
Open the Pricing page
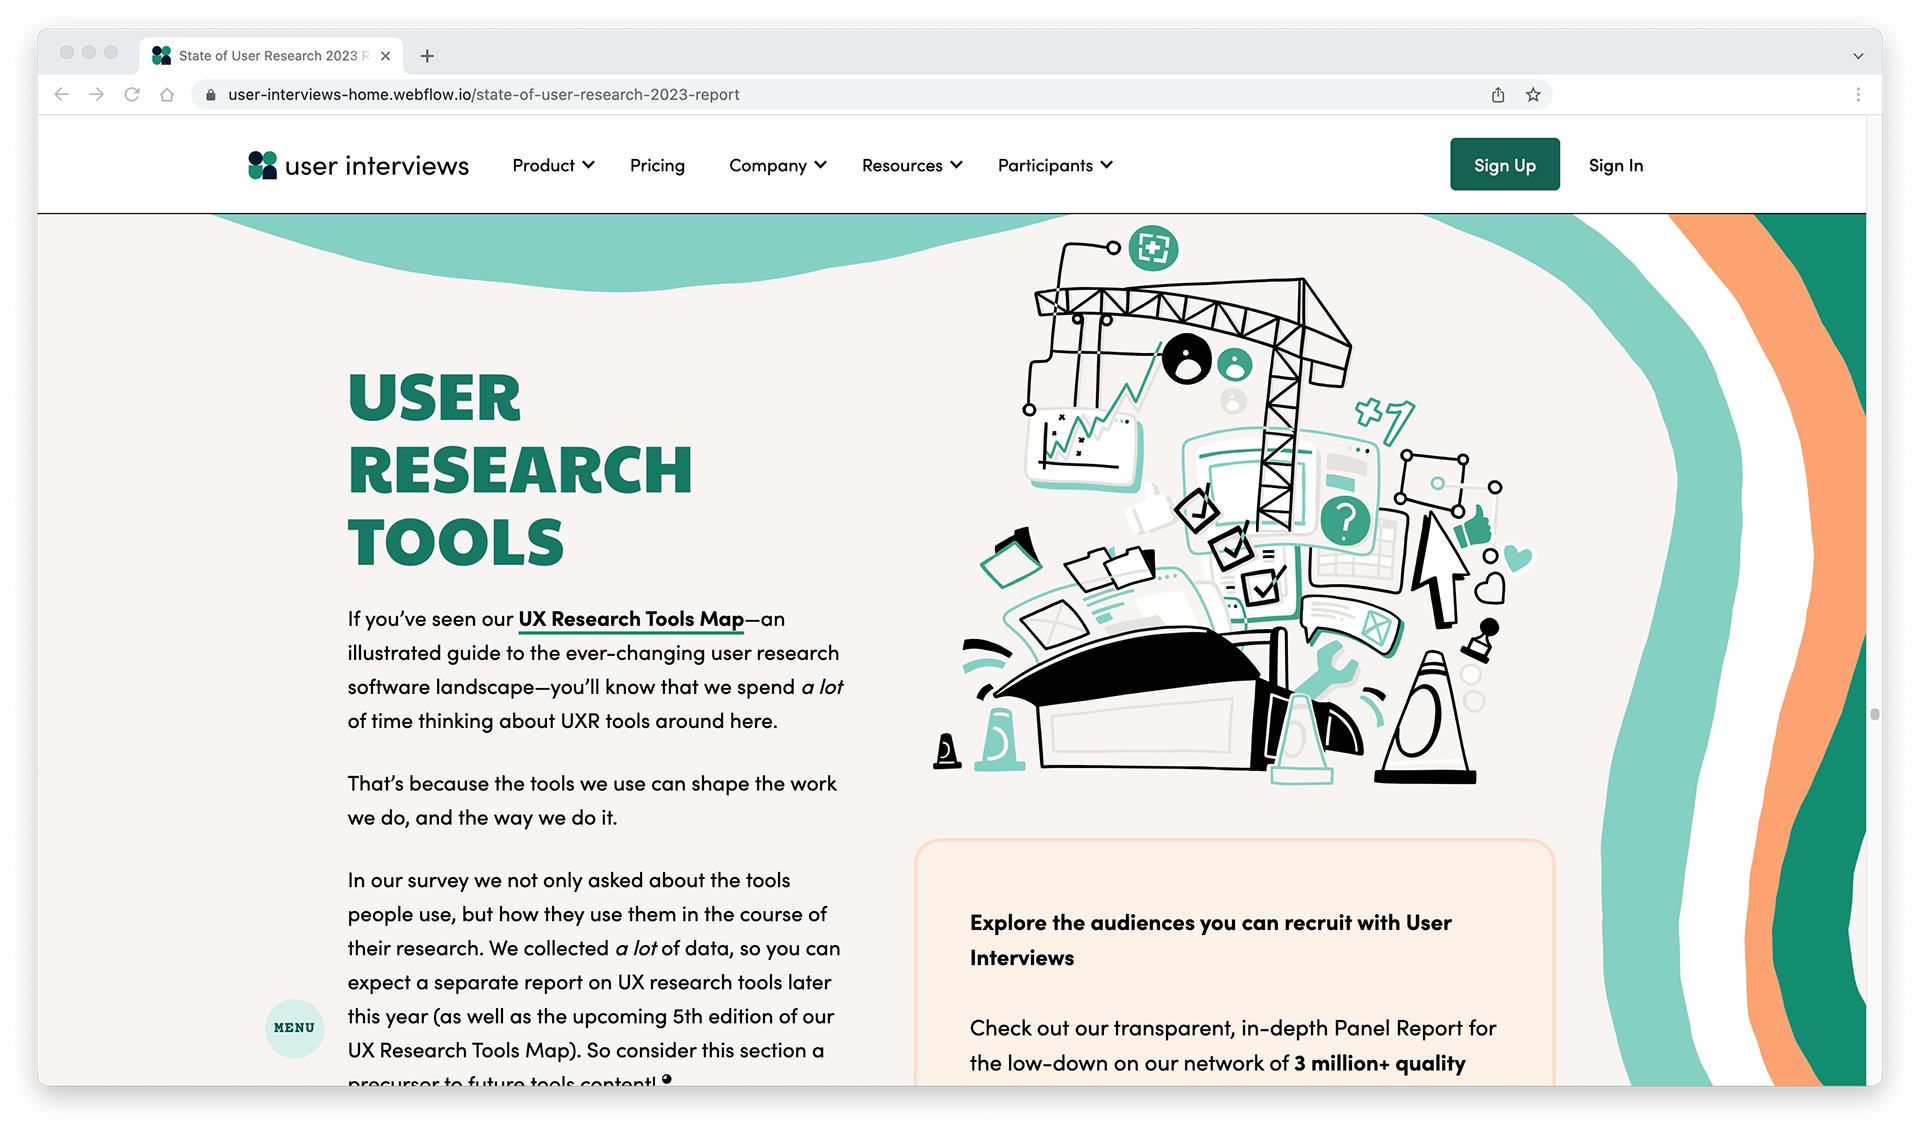coord(657,165)
